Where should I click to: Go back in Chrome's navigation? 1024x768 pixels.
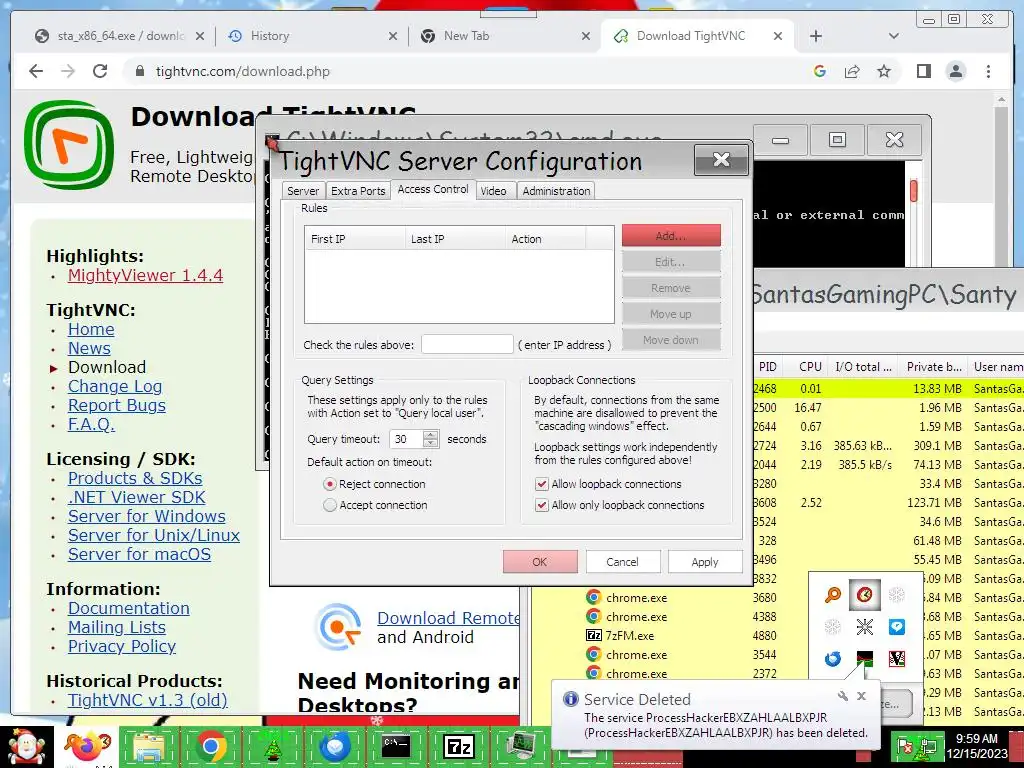[36, 71]
